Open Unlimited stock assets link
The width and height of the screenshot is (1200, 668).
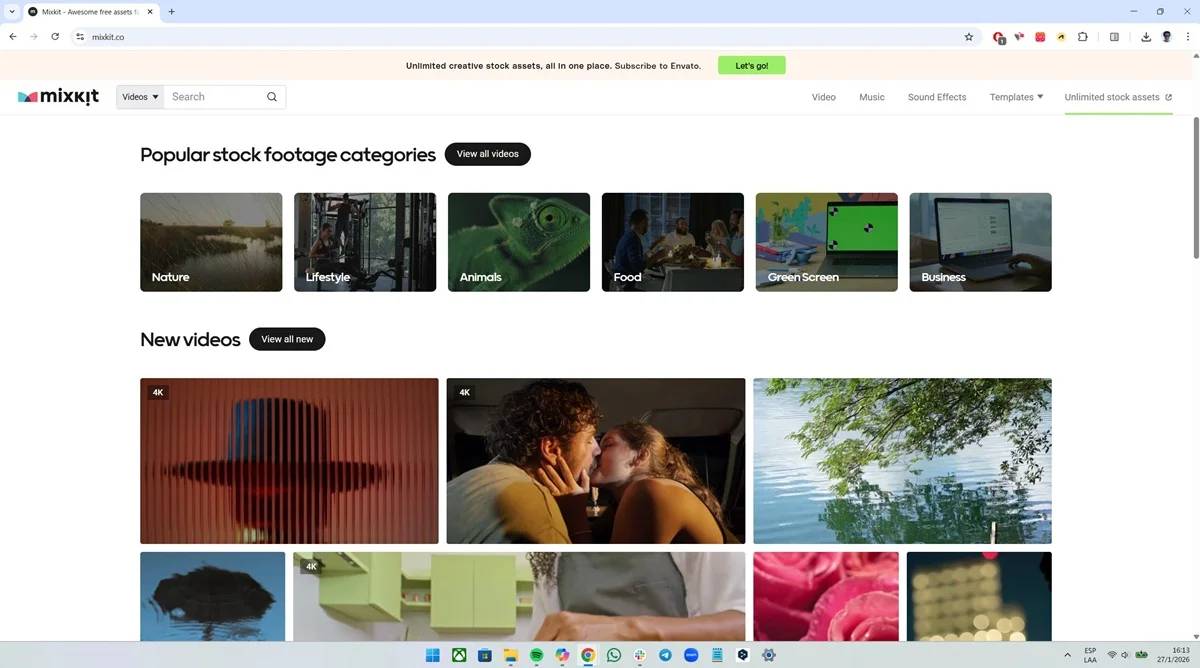(1118, 97)
